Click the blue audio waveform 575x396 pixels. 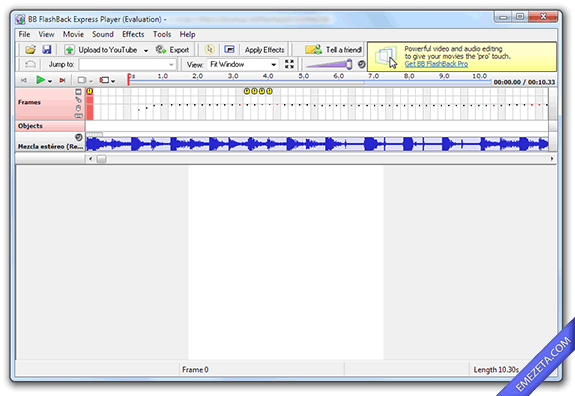[317, 144]
